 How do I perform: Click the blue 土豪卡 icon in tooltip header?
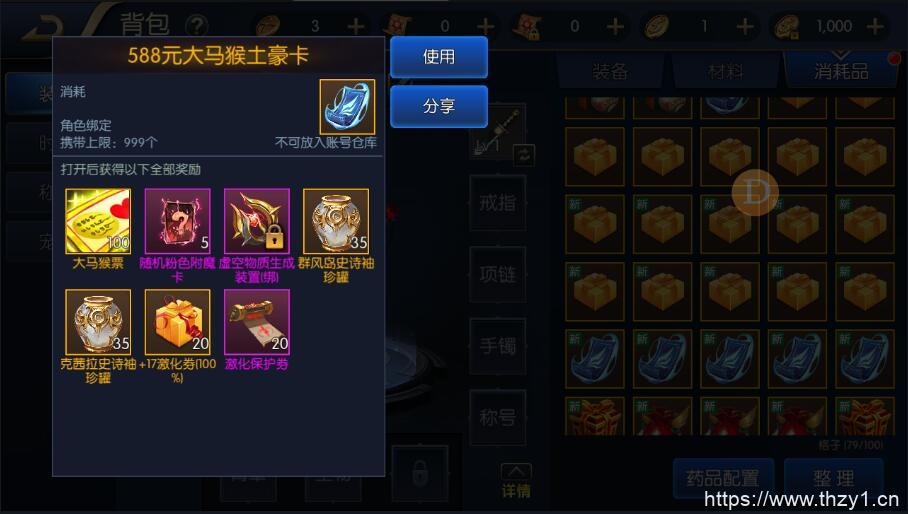pos(347,107)
